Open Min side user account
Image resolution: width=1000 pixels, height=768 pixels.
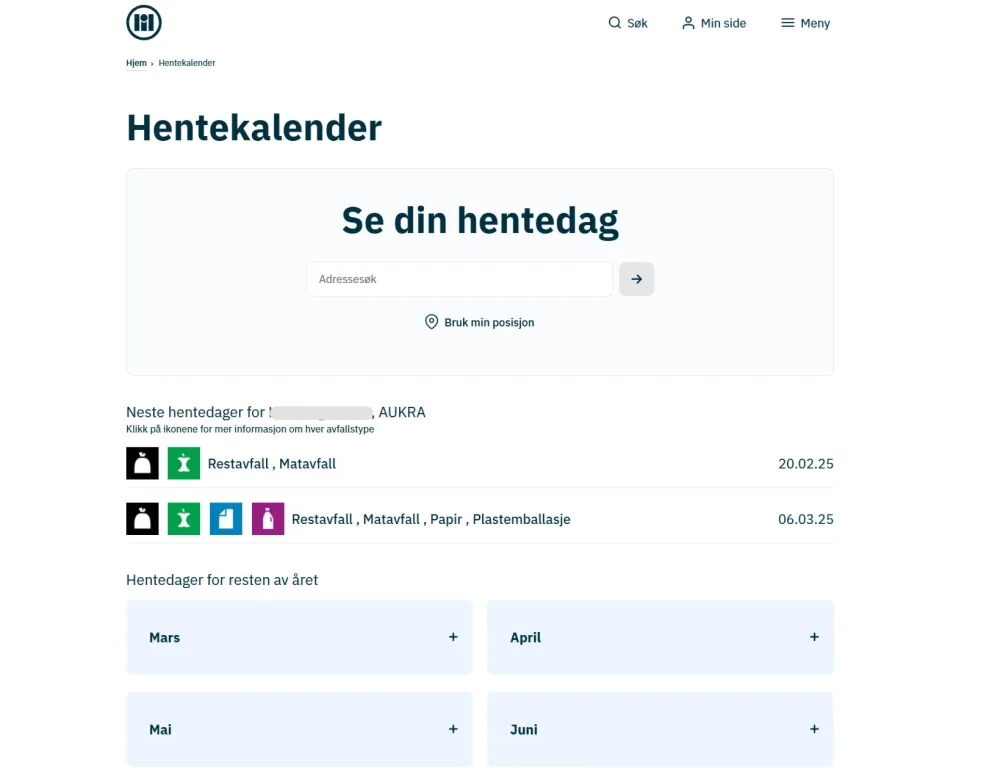[x=714, y=23]
